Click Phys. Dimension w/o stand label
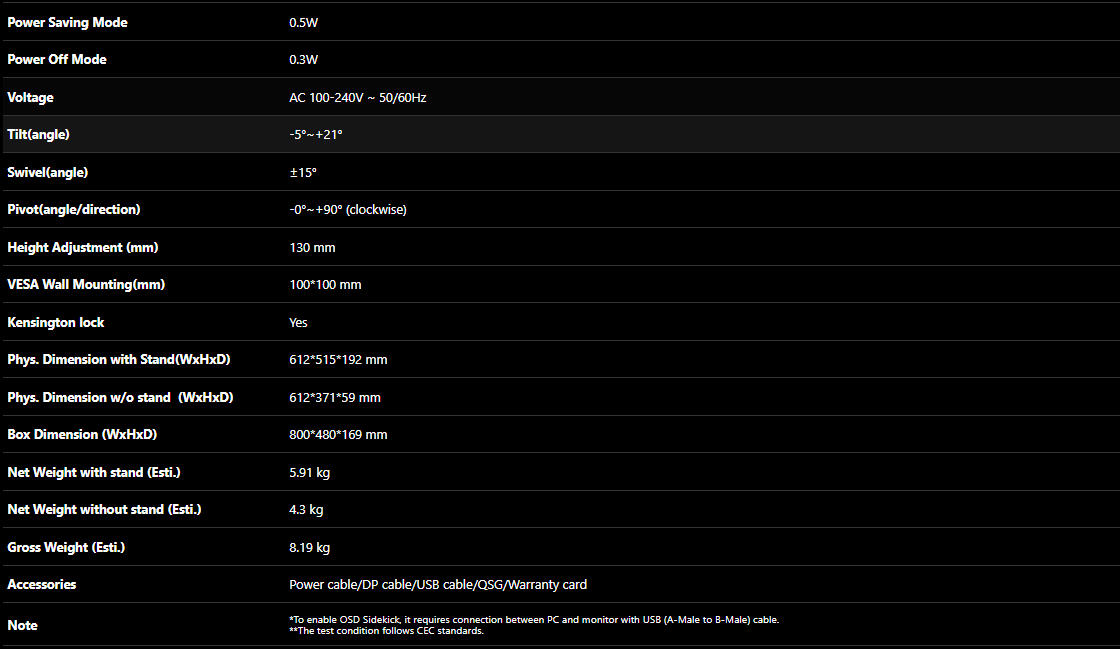Viewport: 1120px width, 649px height. (x=120, y=397)
